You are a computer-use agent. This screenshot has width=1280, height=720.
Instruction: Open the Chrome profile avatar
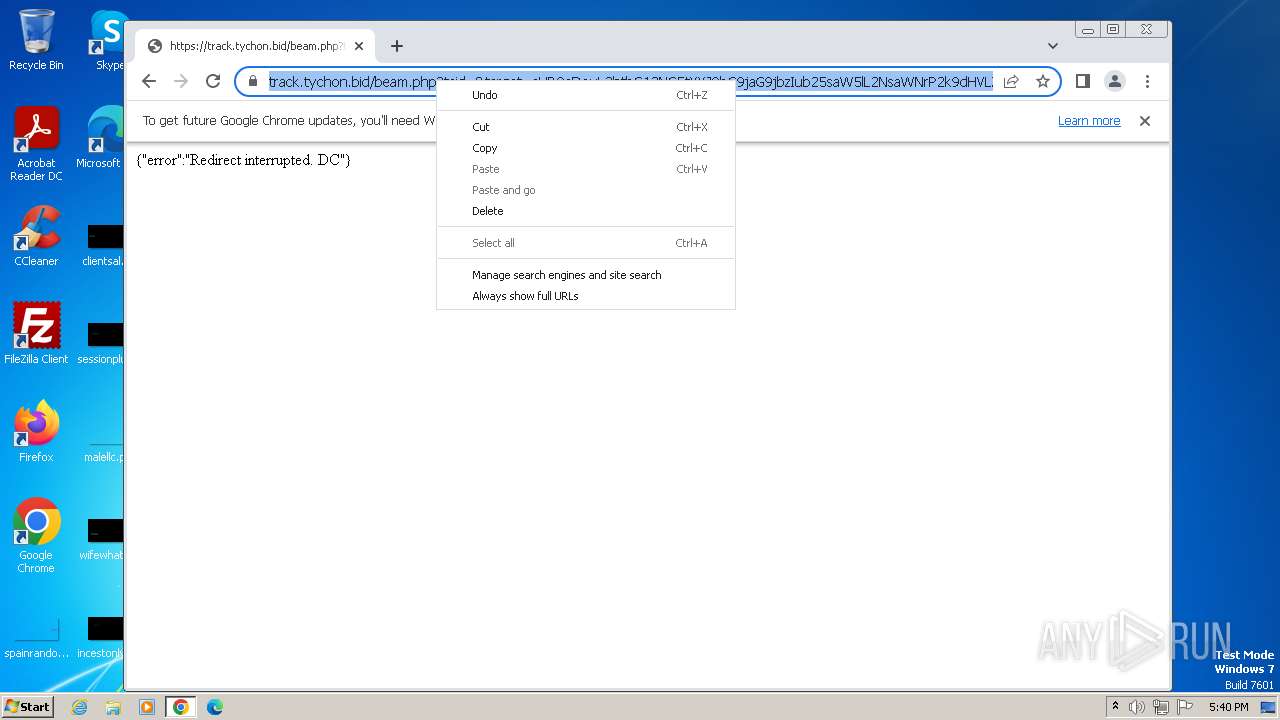pyautogui.click(x=1114, y=81)
